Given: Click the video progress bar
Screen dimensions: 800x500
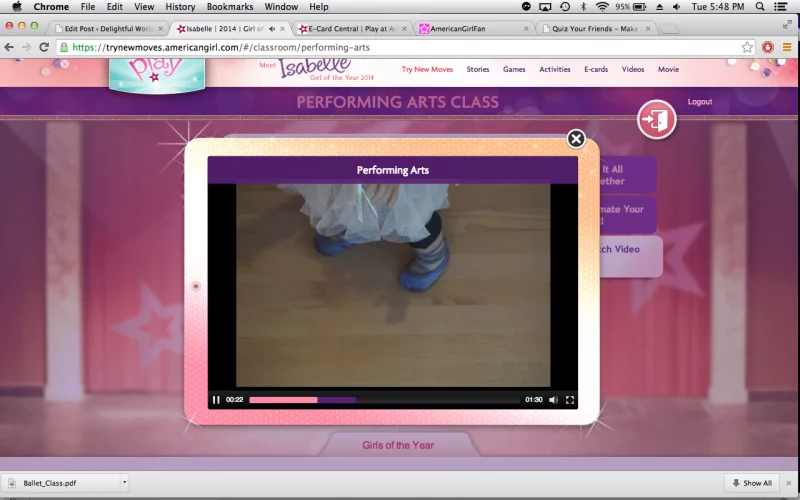Looking at the screenshot, I should click(x=384, y=400).
